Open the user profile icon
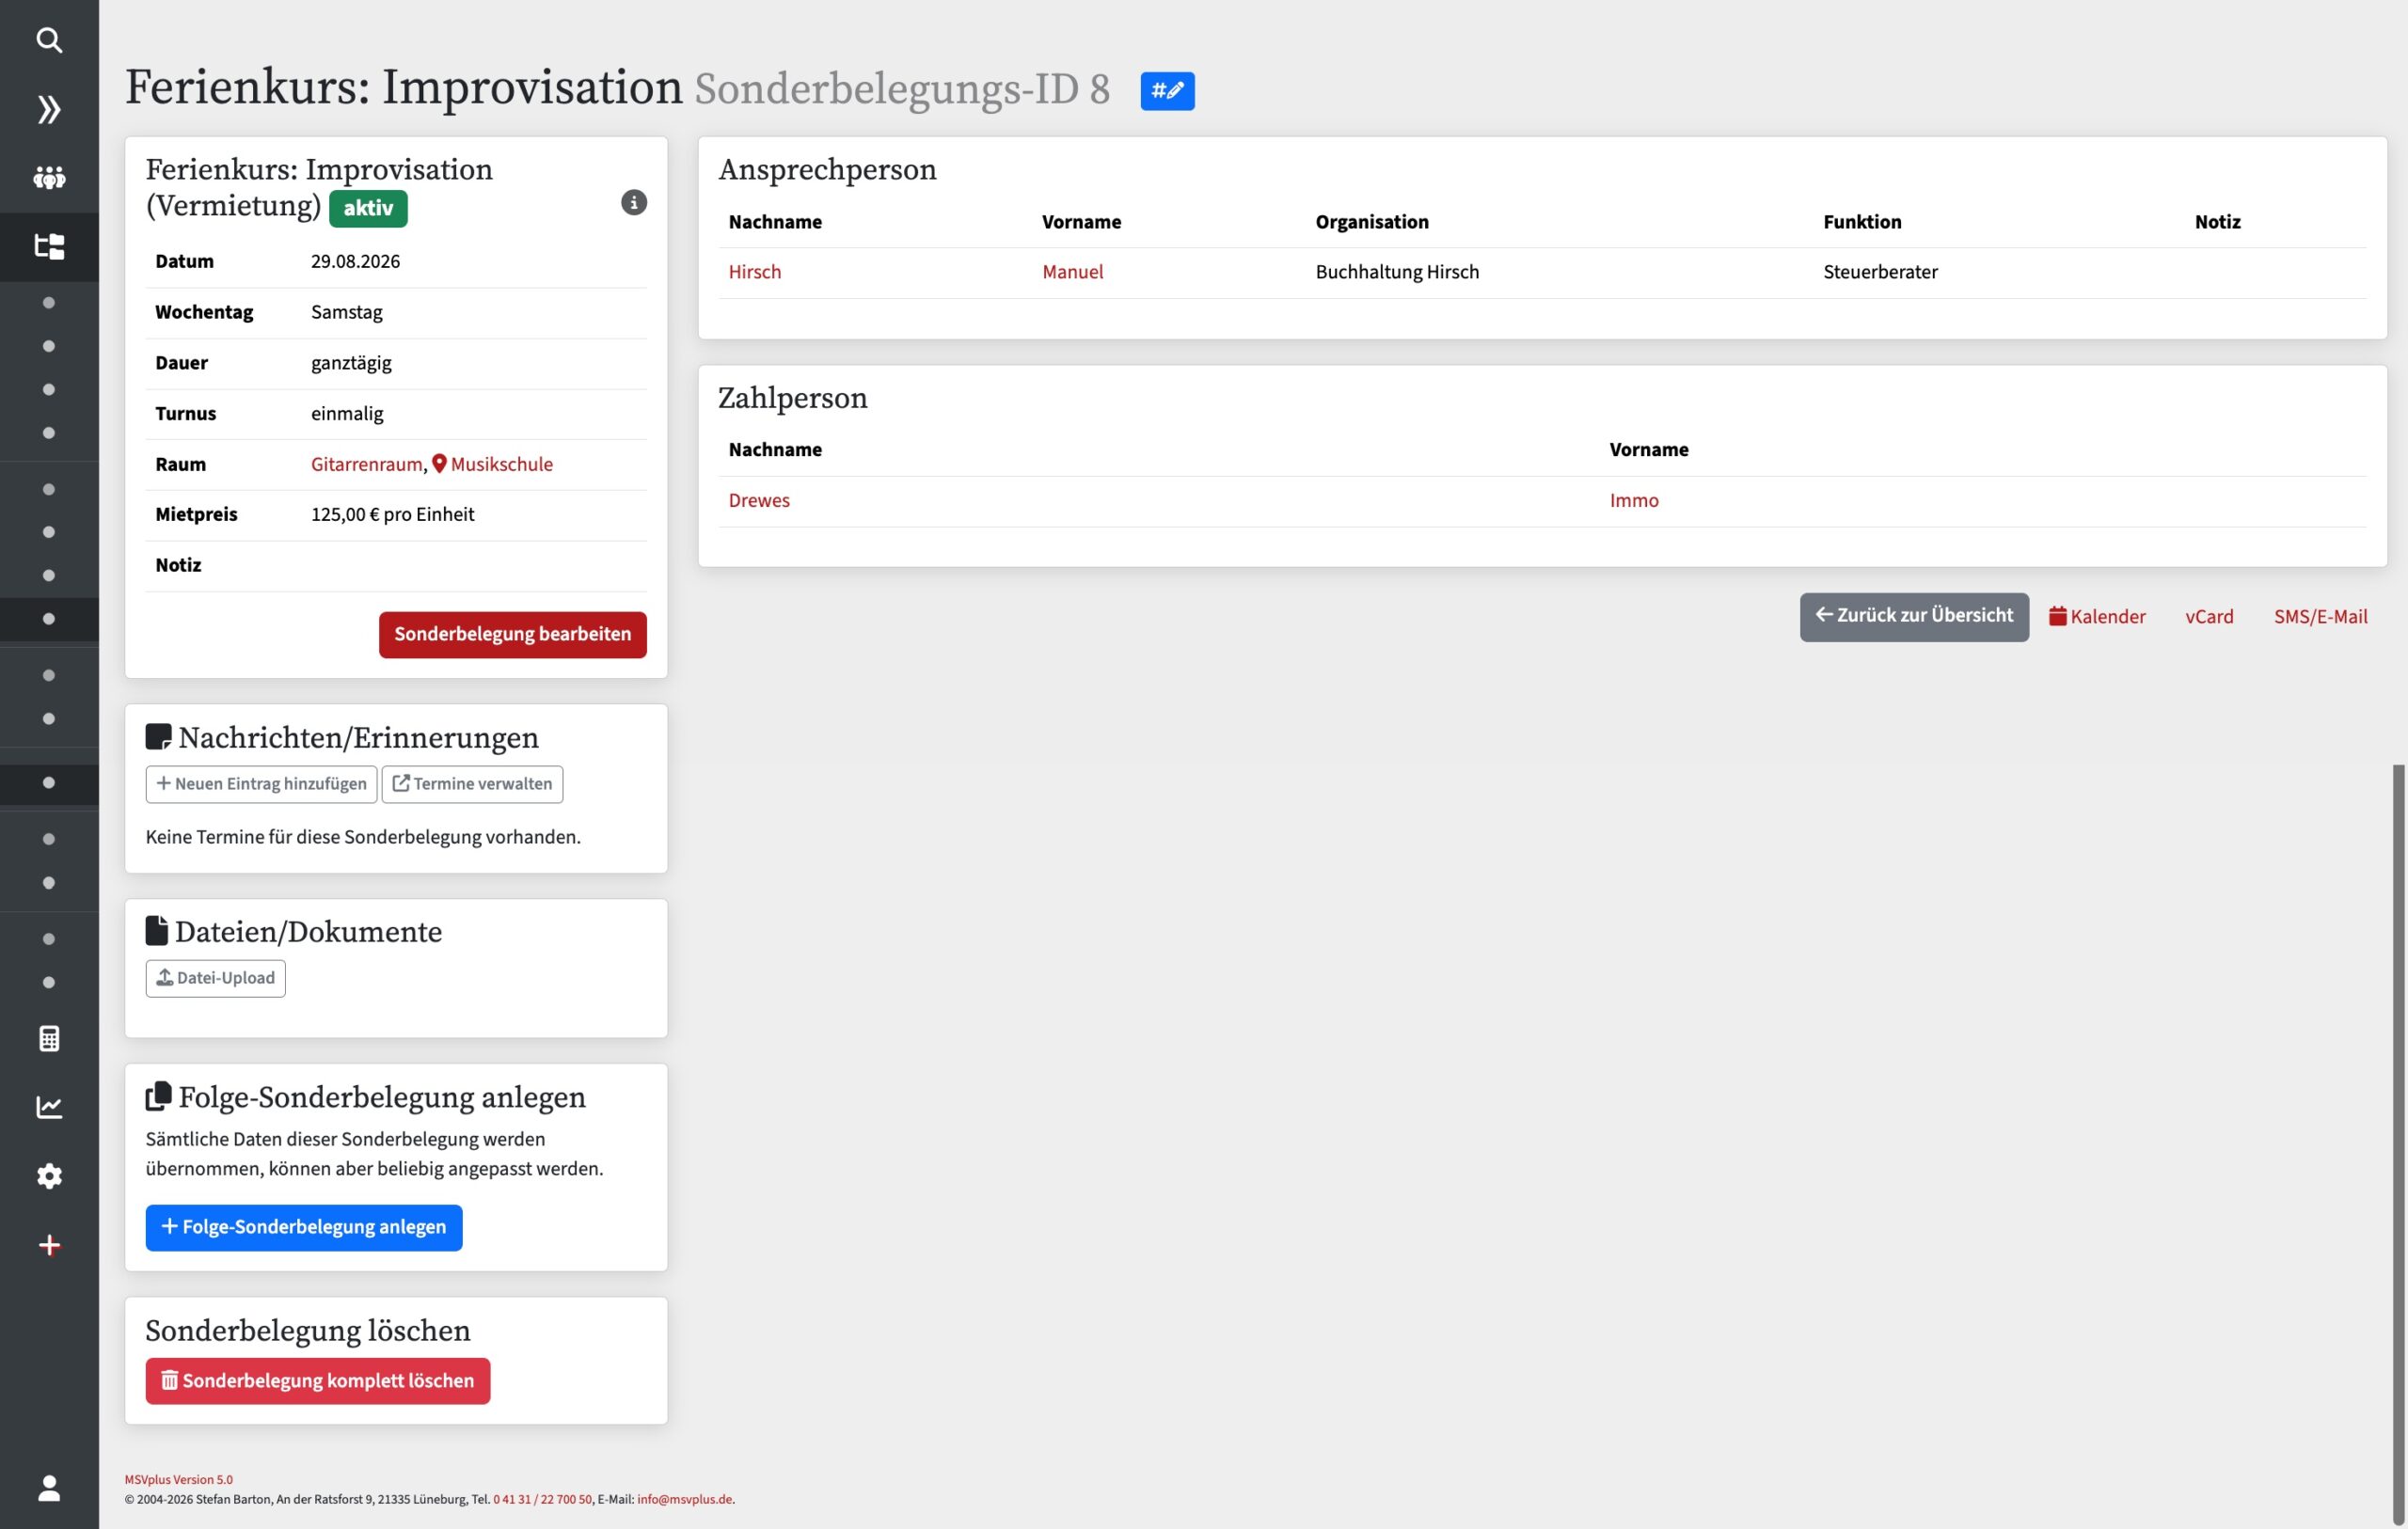 49,1488
